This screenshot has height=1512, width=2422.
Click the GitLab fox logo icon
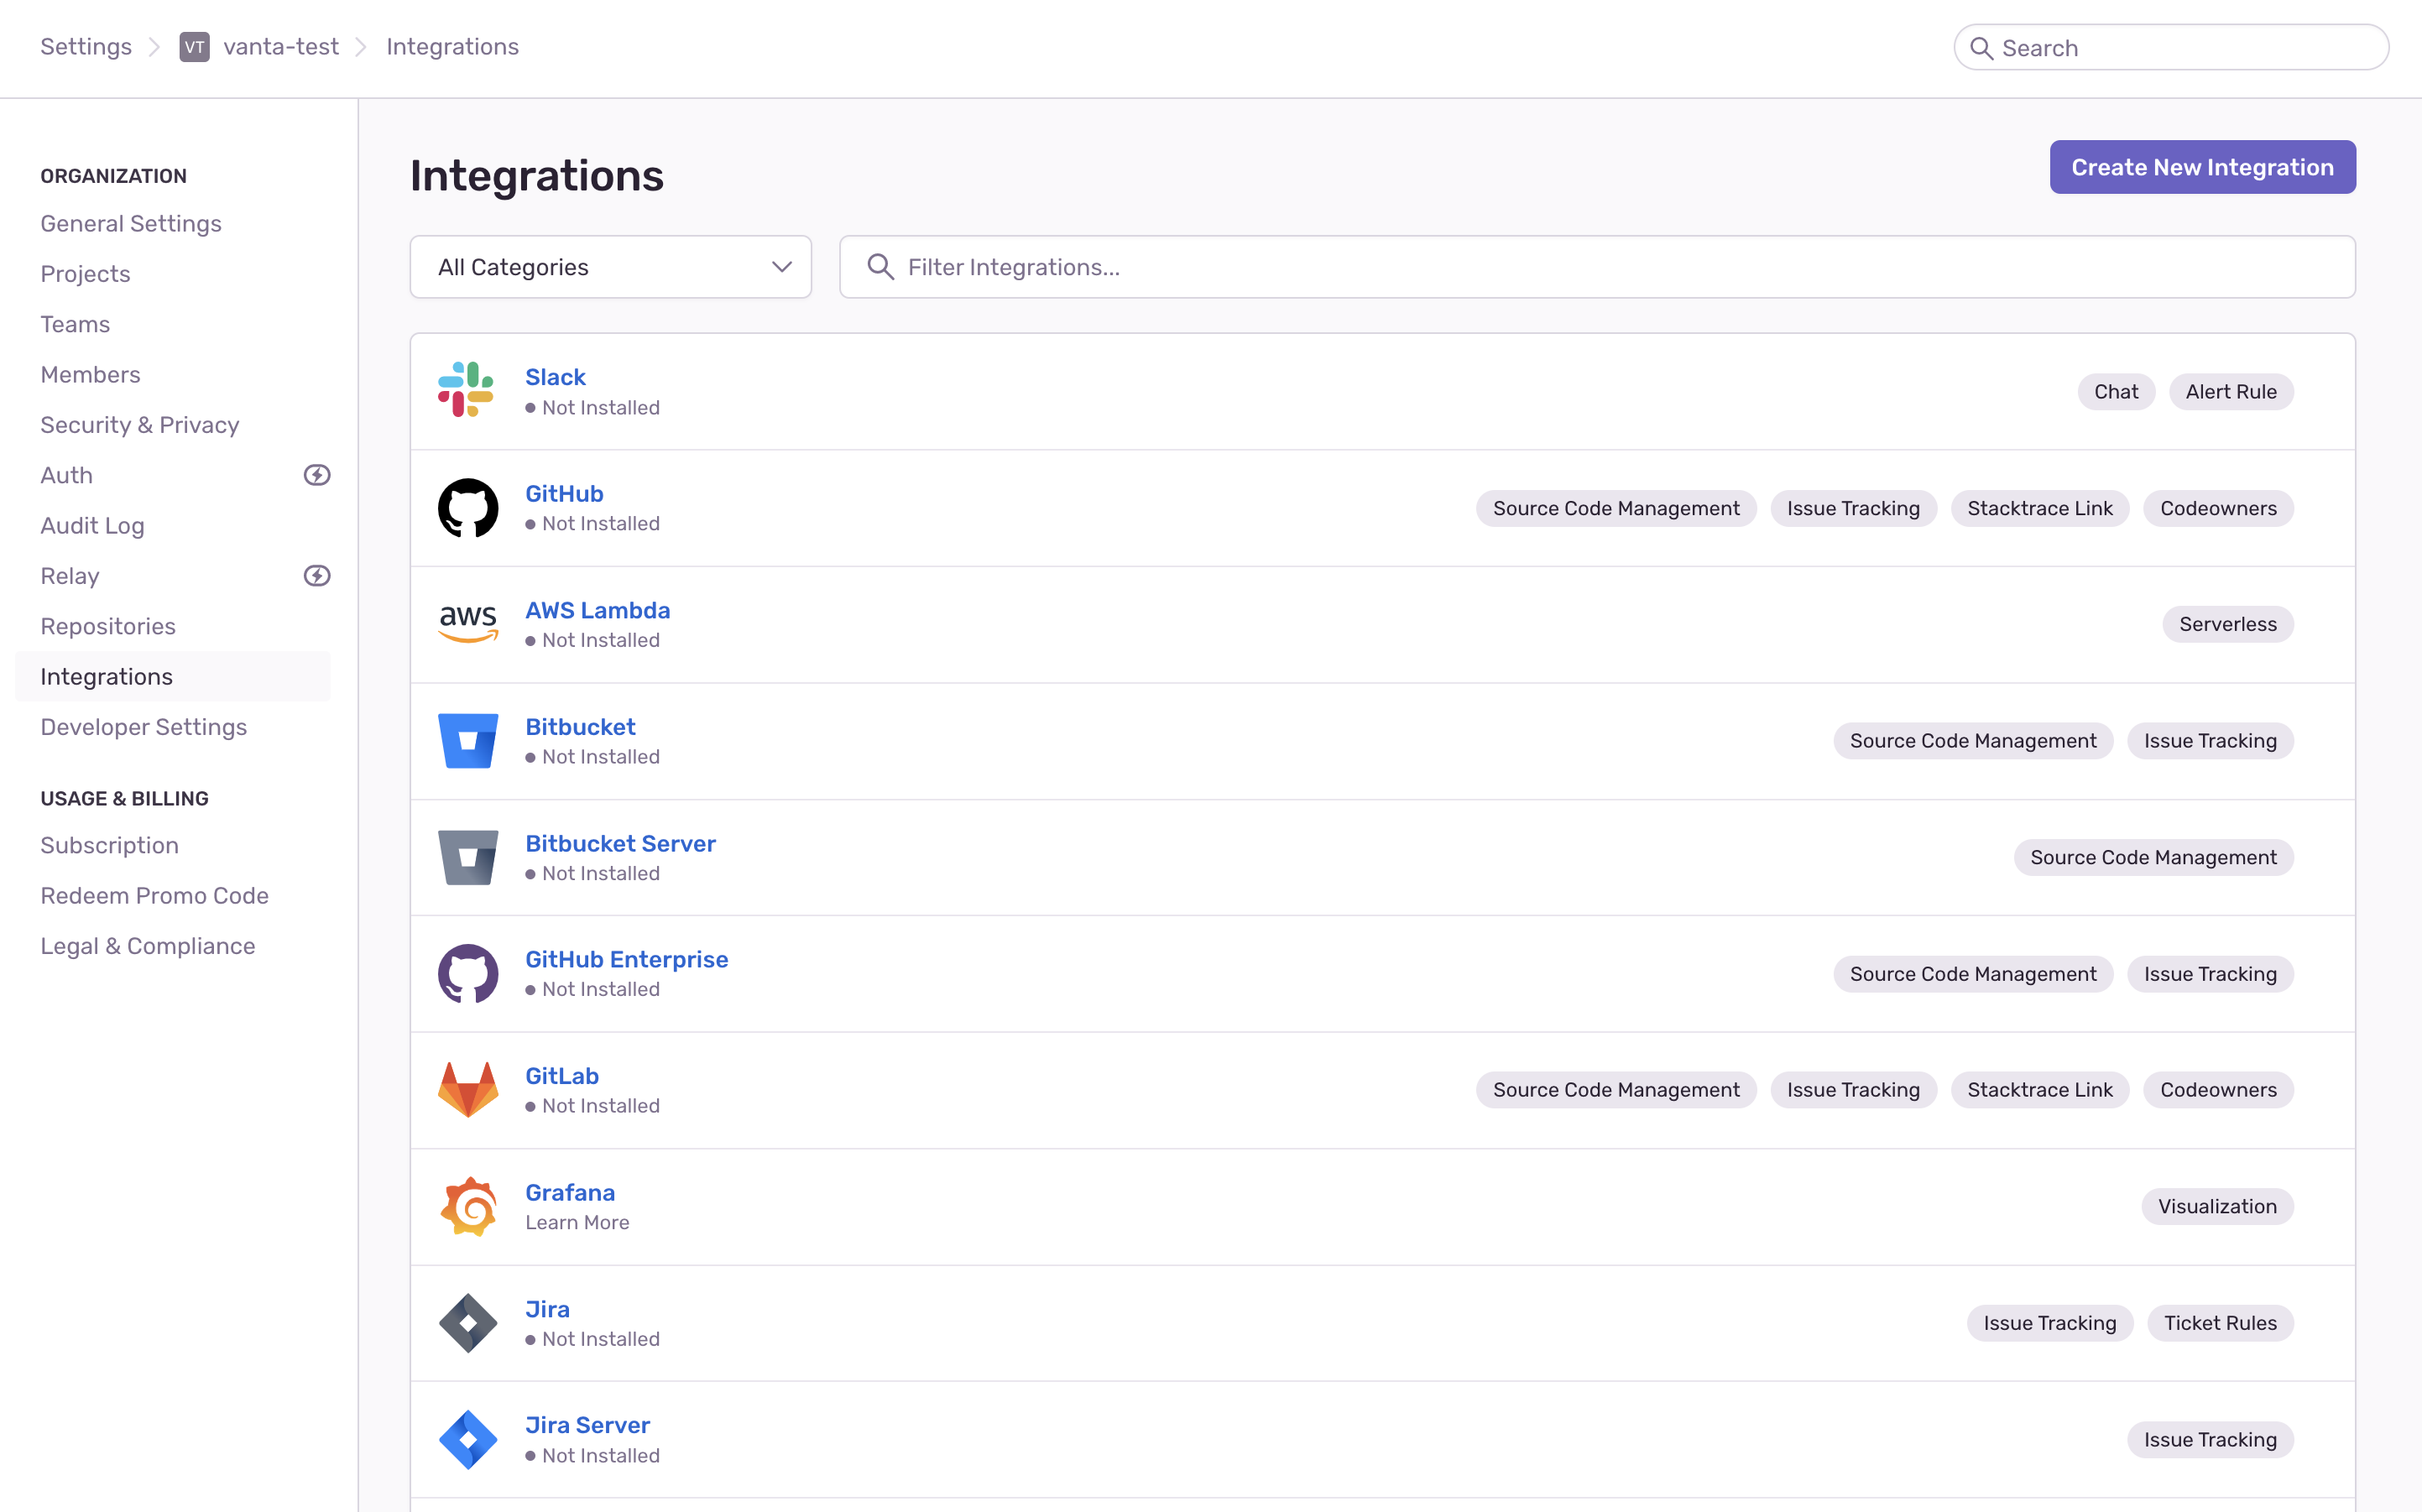click(x=467, y=1090)
